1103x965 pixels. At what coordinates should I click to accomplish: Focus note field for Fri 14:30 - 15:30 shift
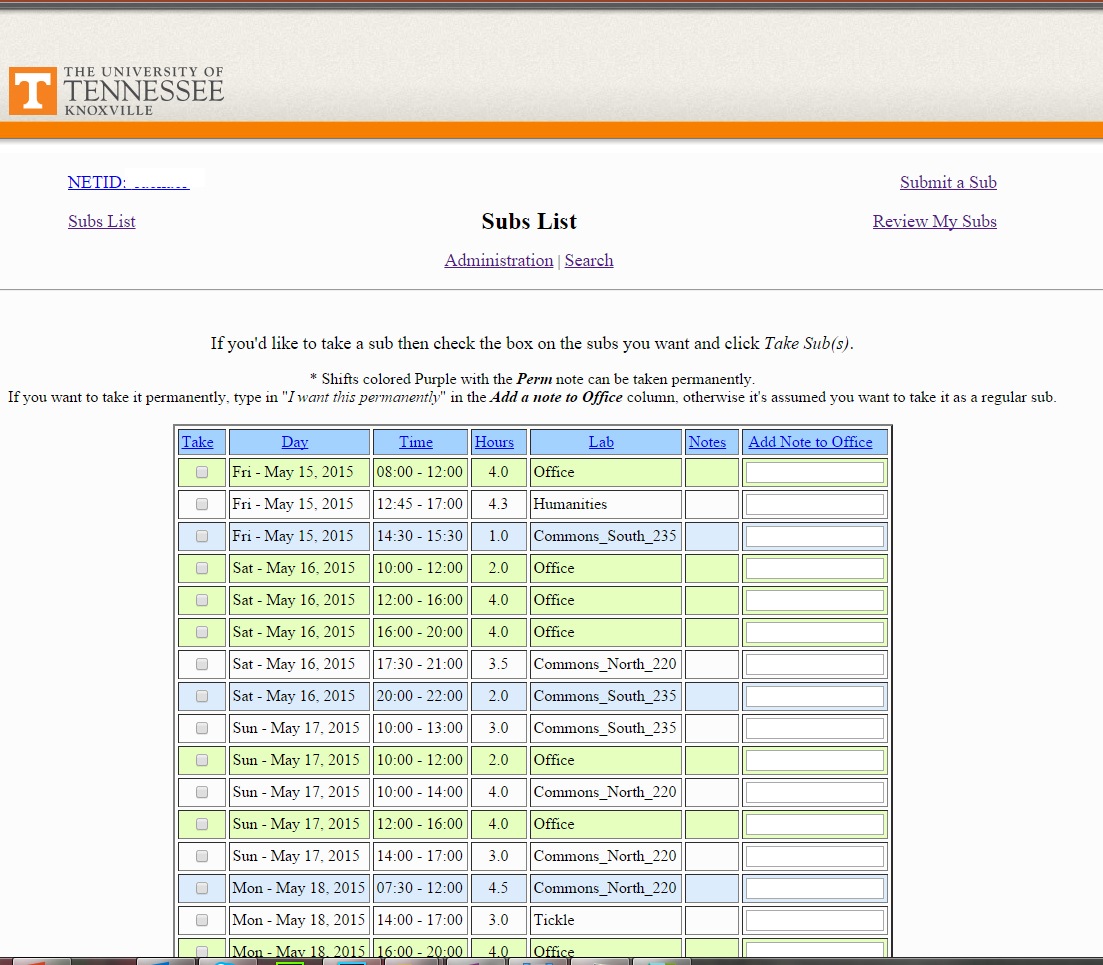tap(814, 536)
